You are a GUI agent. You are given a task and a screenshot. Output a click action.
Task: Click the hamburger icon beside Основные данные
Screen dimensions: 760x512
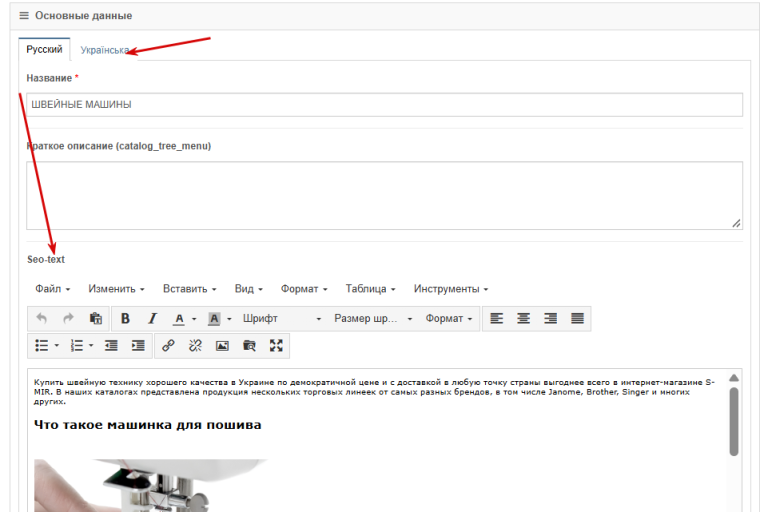coord(24,16)
